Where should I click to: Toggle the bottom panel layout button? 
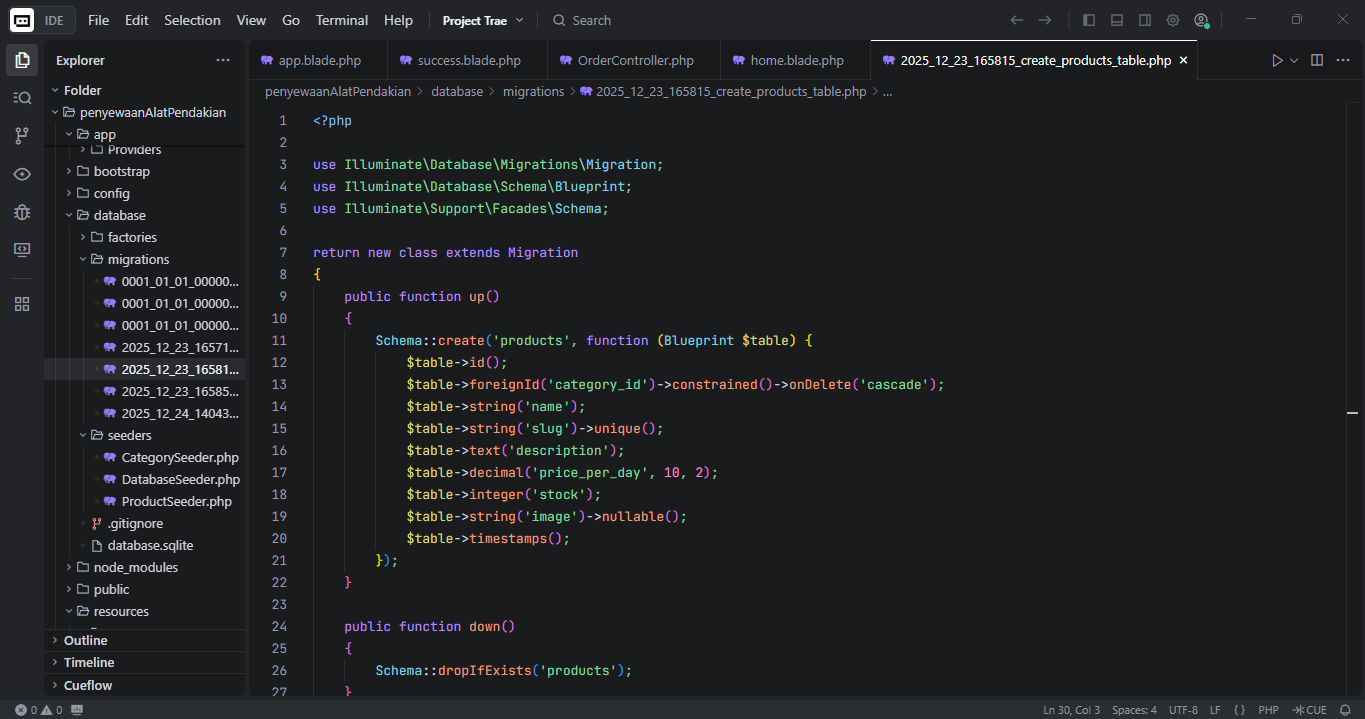[x=1117, y=20]
